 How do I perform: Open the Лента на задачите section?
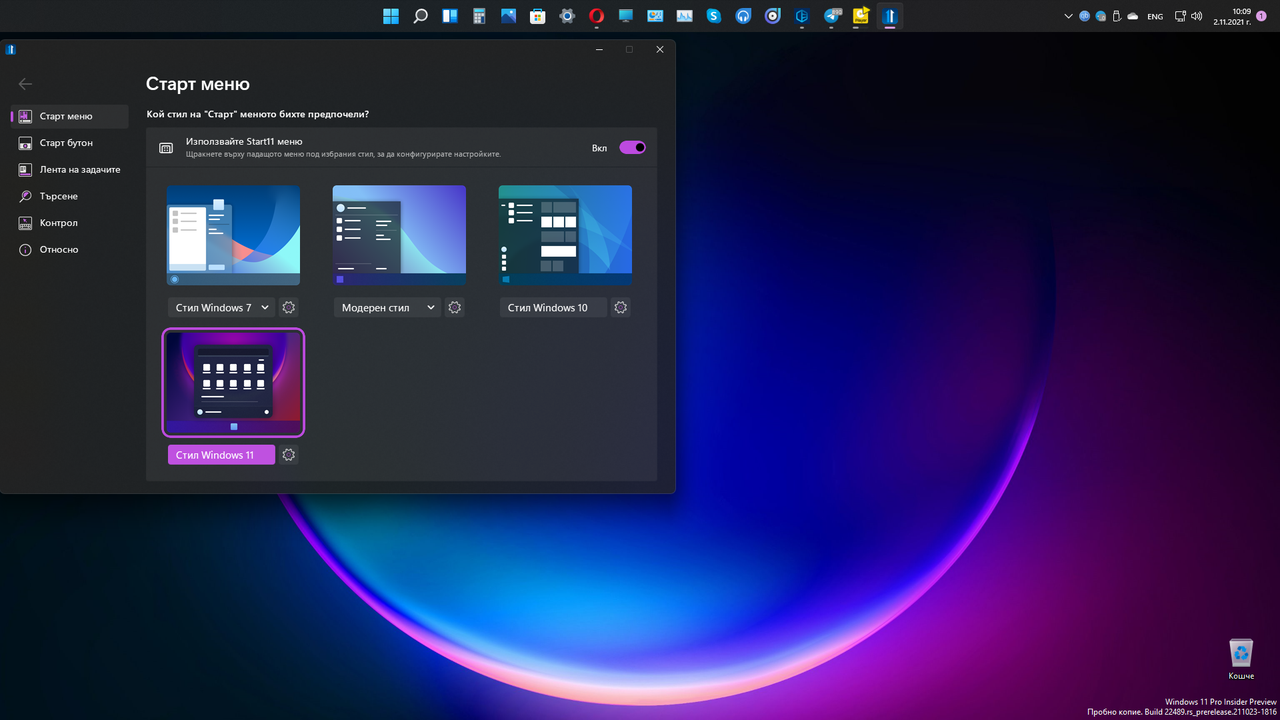[70, 170]
